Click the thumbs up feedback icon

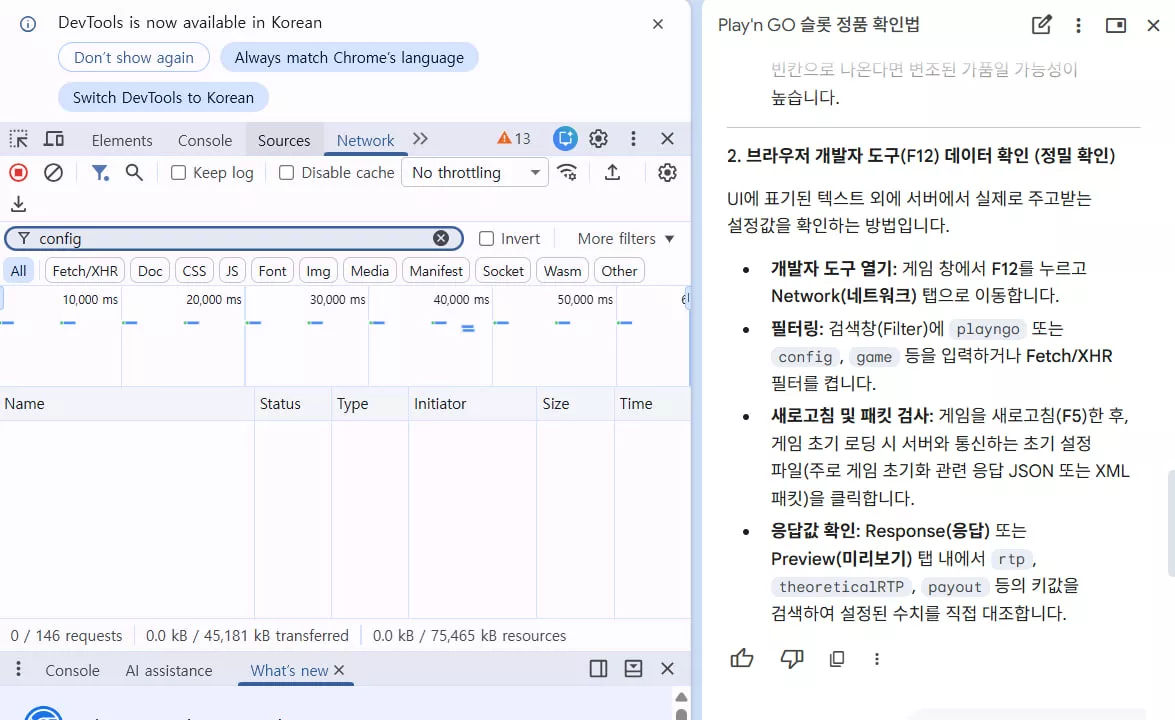[742, 659]
